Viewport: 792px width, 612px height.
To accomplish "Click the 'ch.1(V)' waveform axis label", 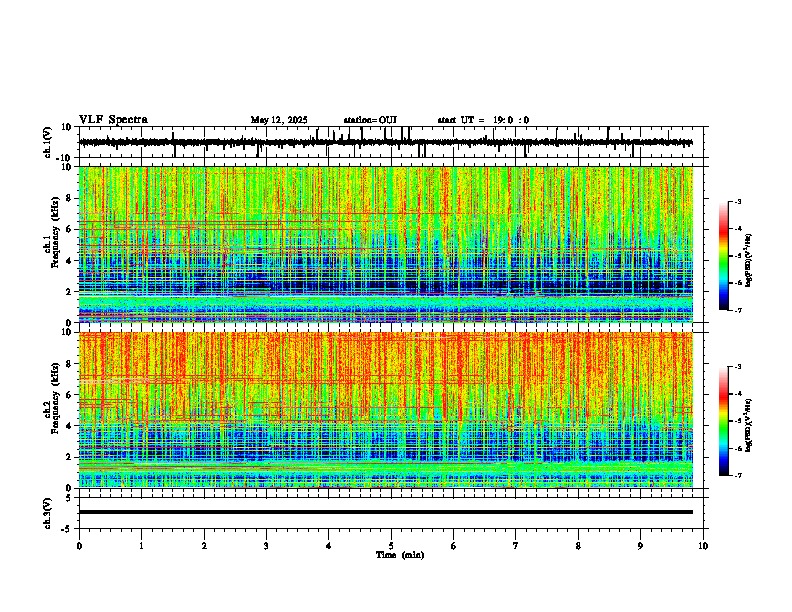I will point(48,142).
